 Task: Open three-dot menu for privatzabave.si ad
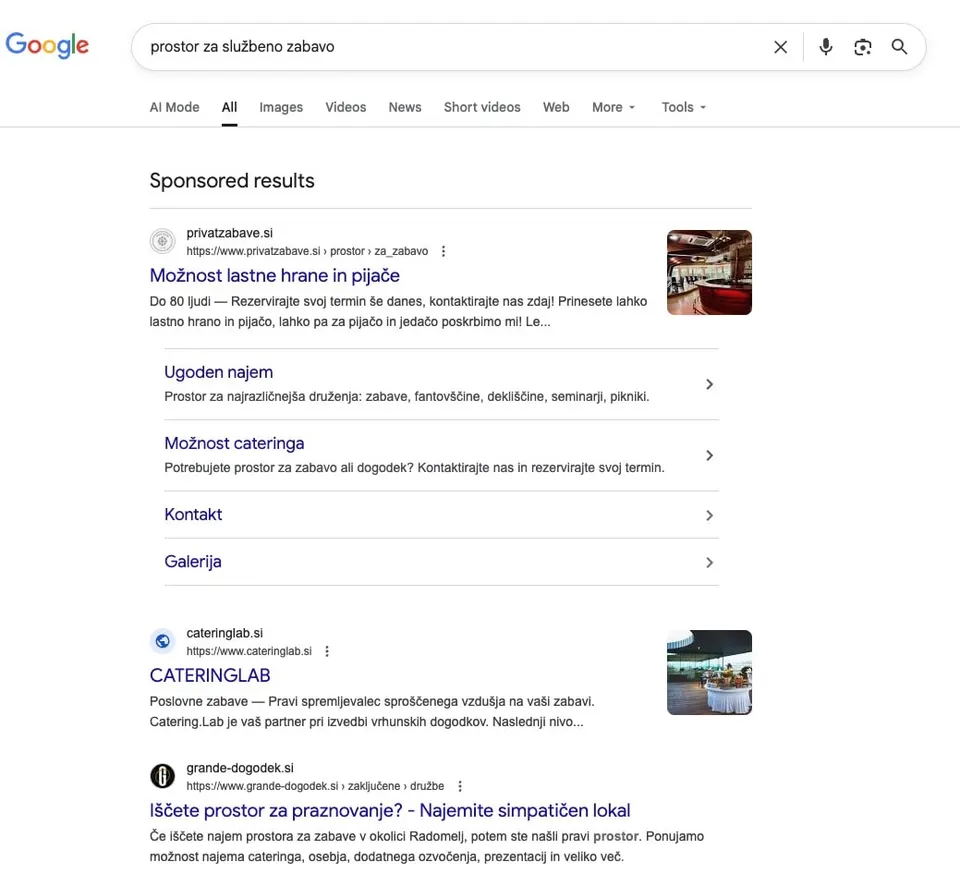(x=443, y=251)
